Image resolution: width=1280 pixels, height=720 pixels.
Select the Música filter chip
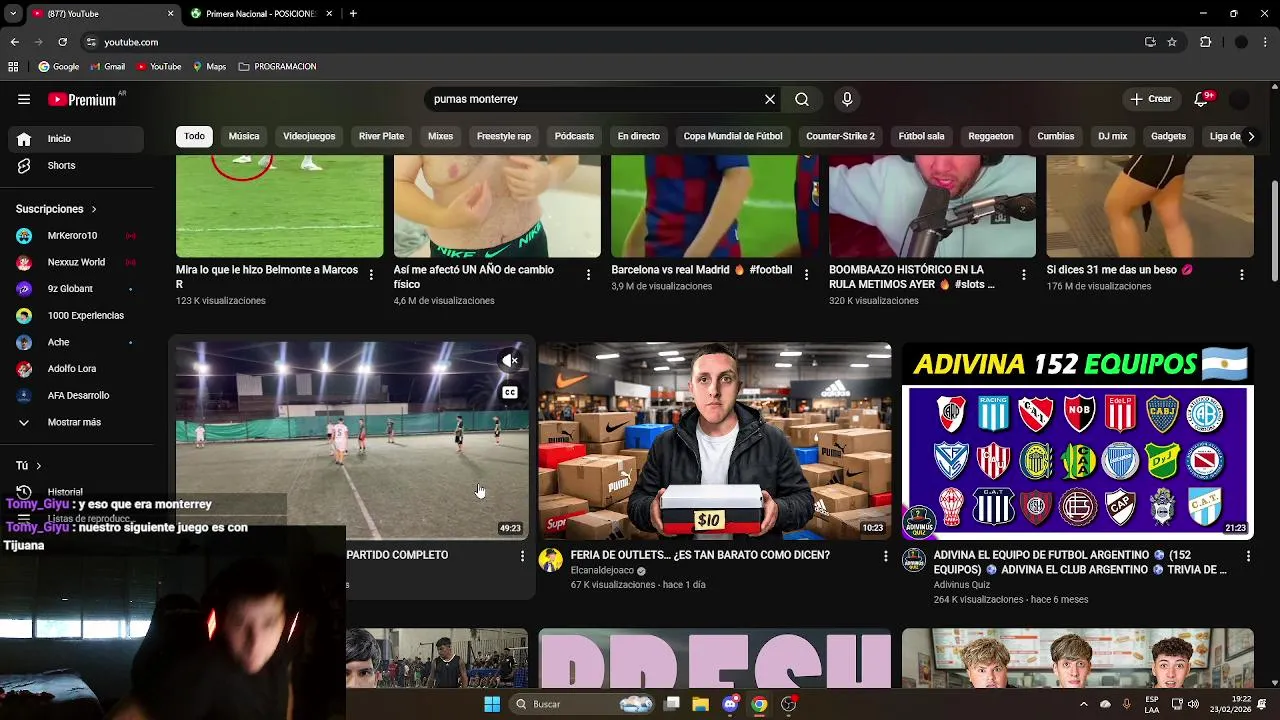(244, 136)
